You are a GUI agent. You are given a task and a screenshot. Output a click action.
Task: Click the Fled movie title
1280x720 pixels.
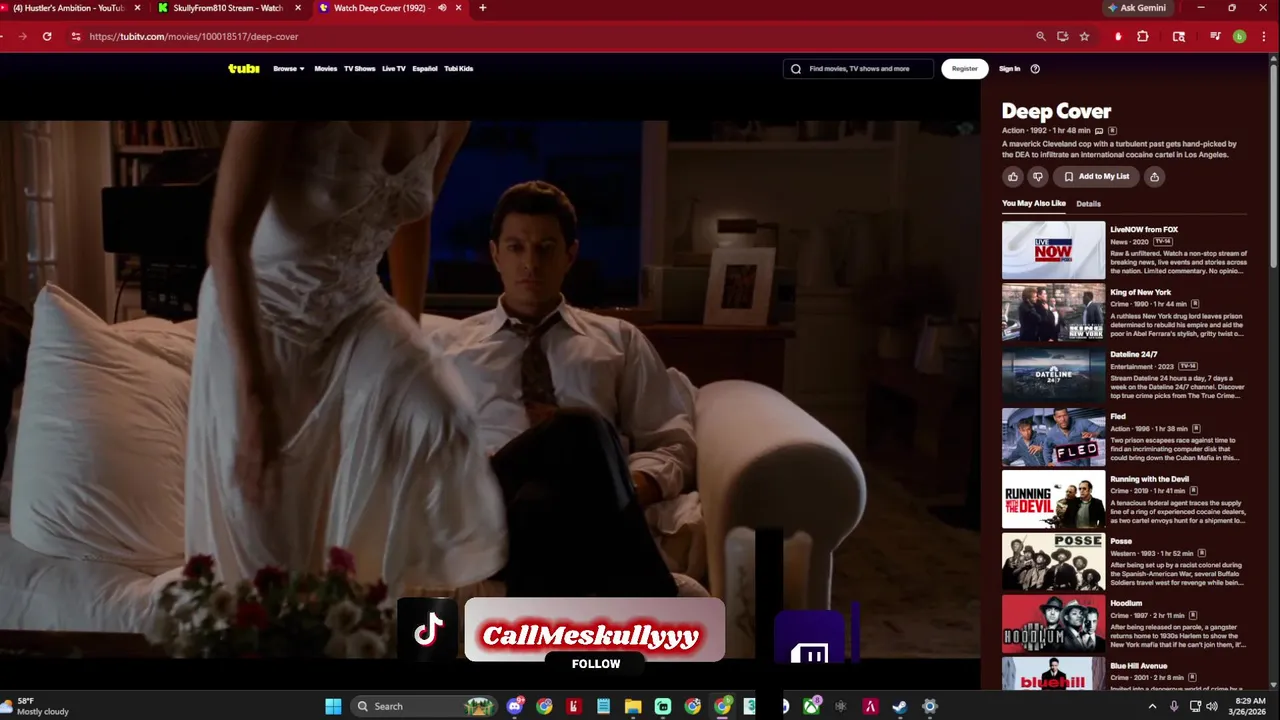[1118, 417]
